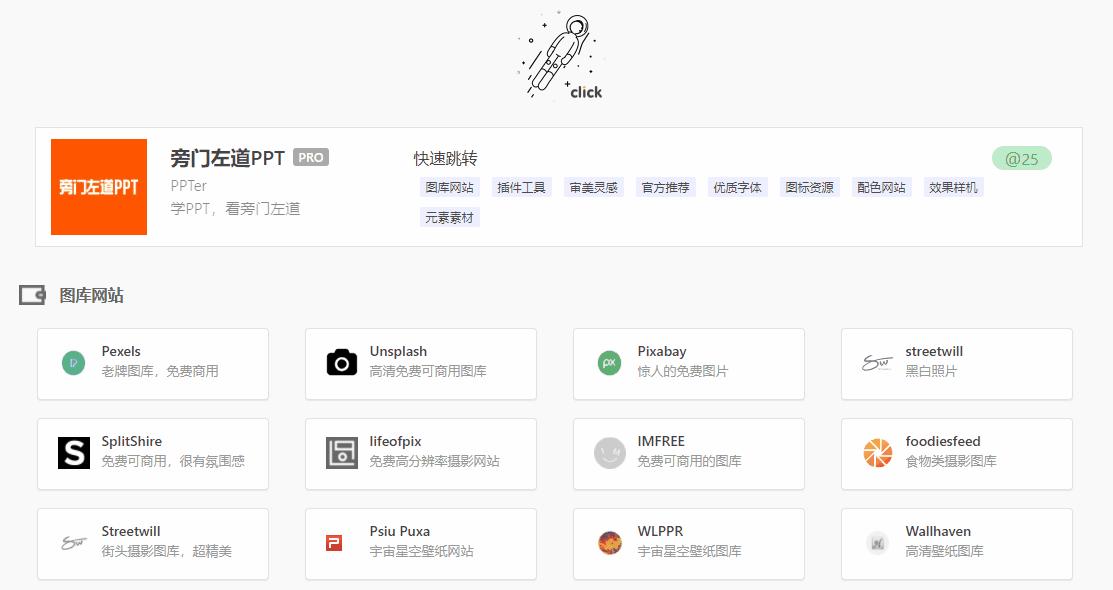
Task: Click the lifeofpix camera icon
Action: (341, 453)
